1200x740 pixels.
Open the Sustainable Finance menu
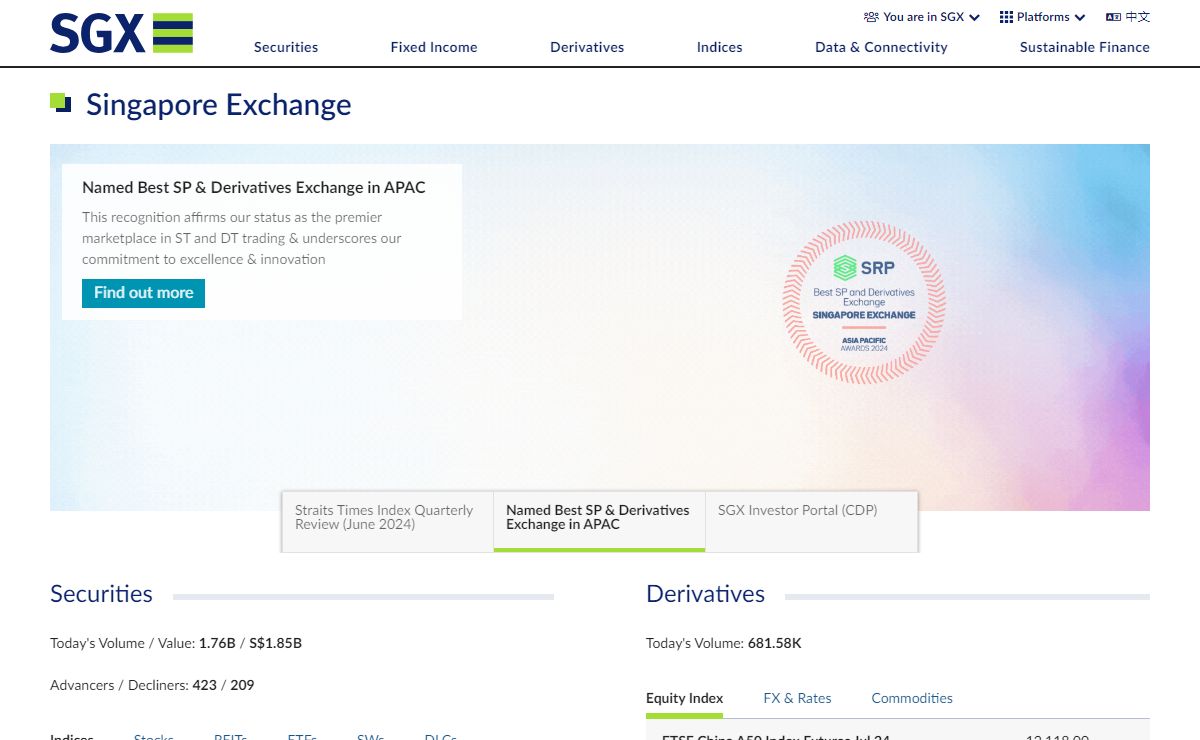pyautogui.click(x=1084, y=47)
